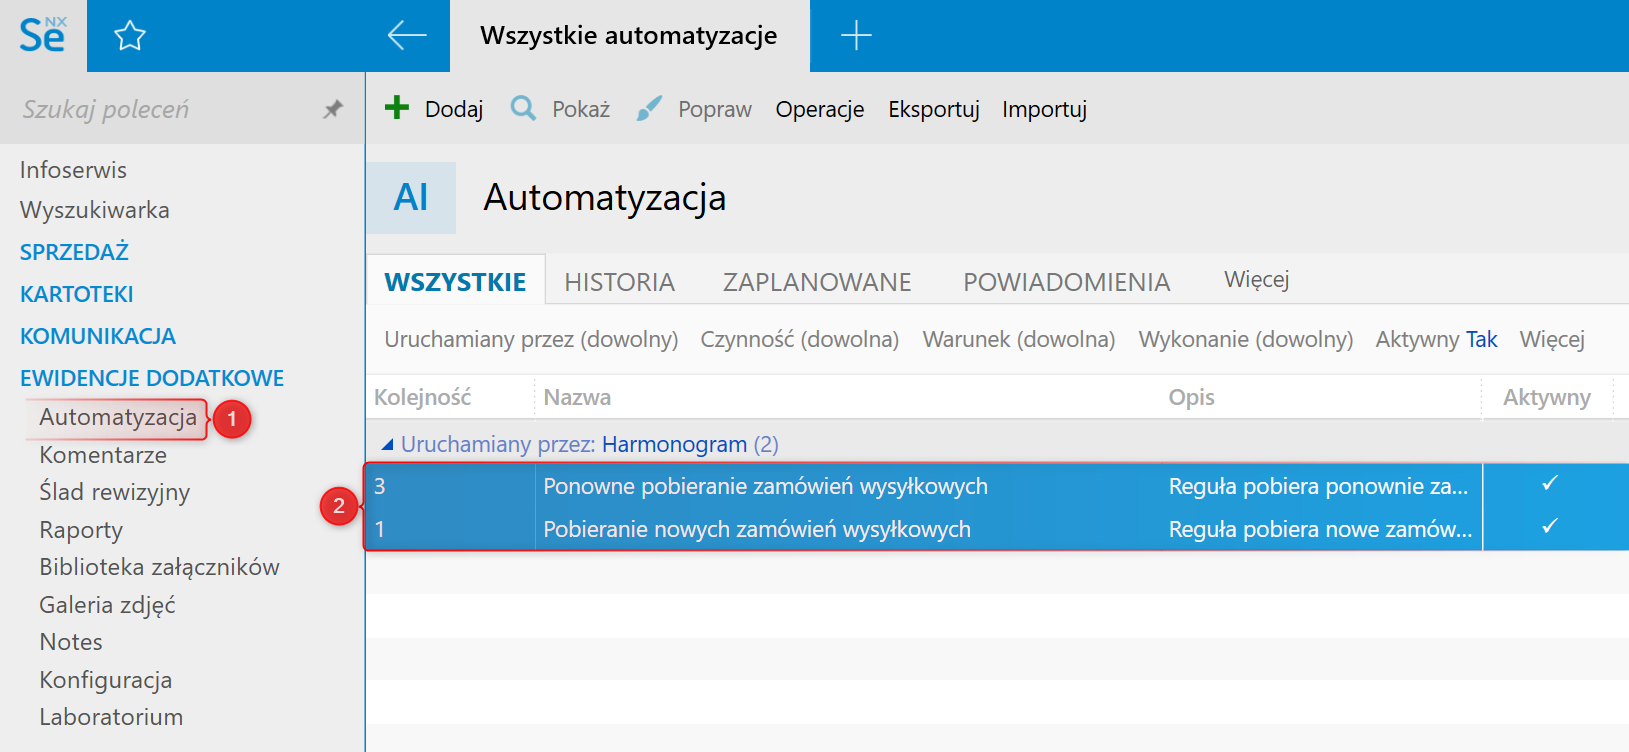Click the brush Popraw icon
This screenshot has height=752, width=1629.
click(649, 108)
